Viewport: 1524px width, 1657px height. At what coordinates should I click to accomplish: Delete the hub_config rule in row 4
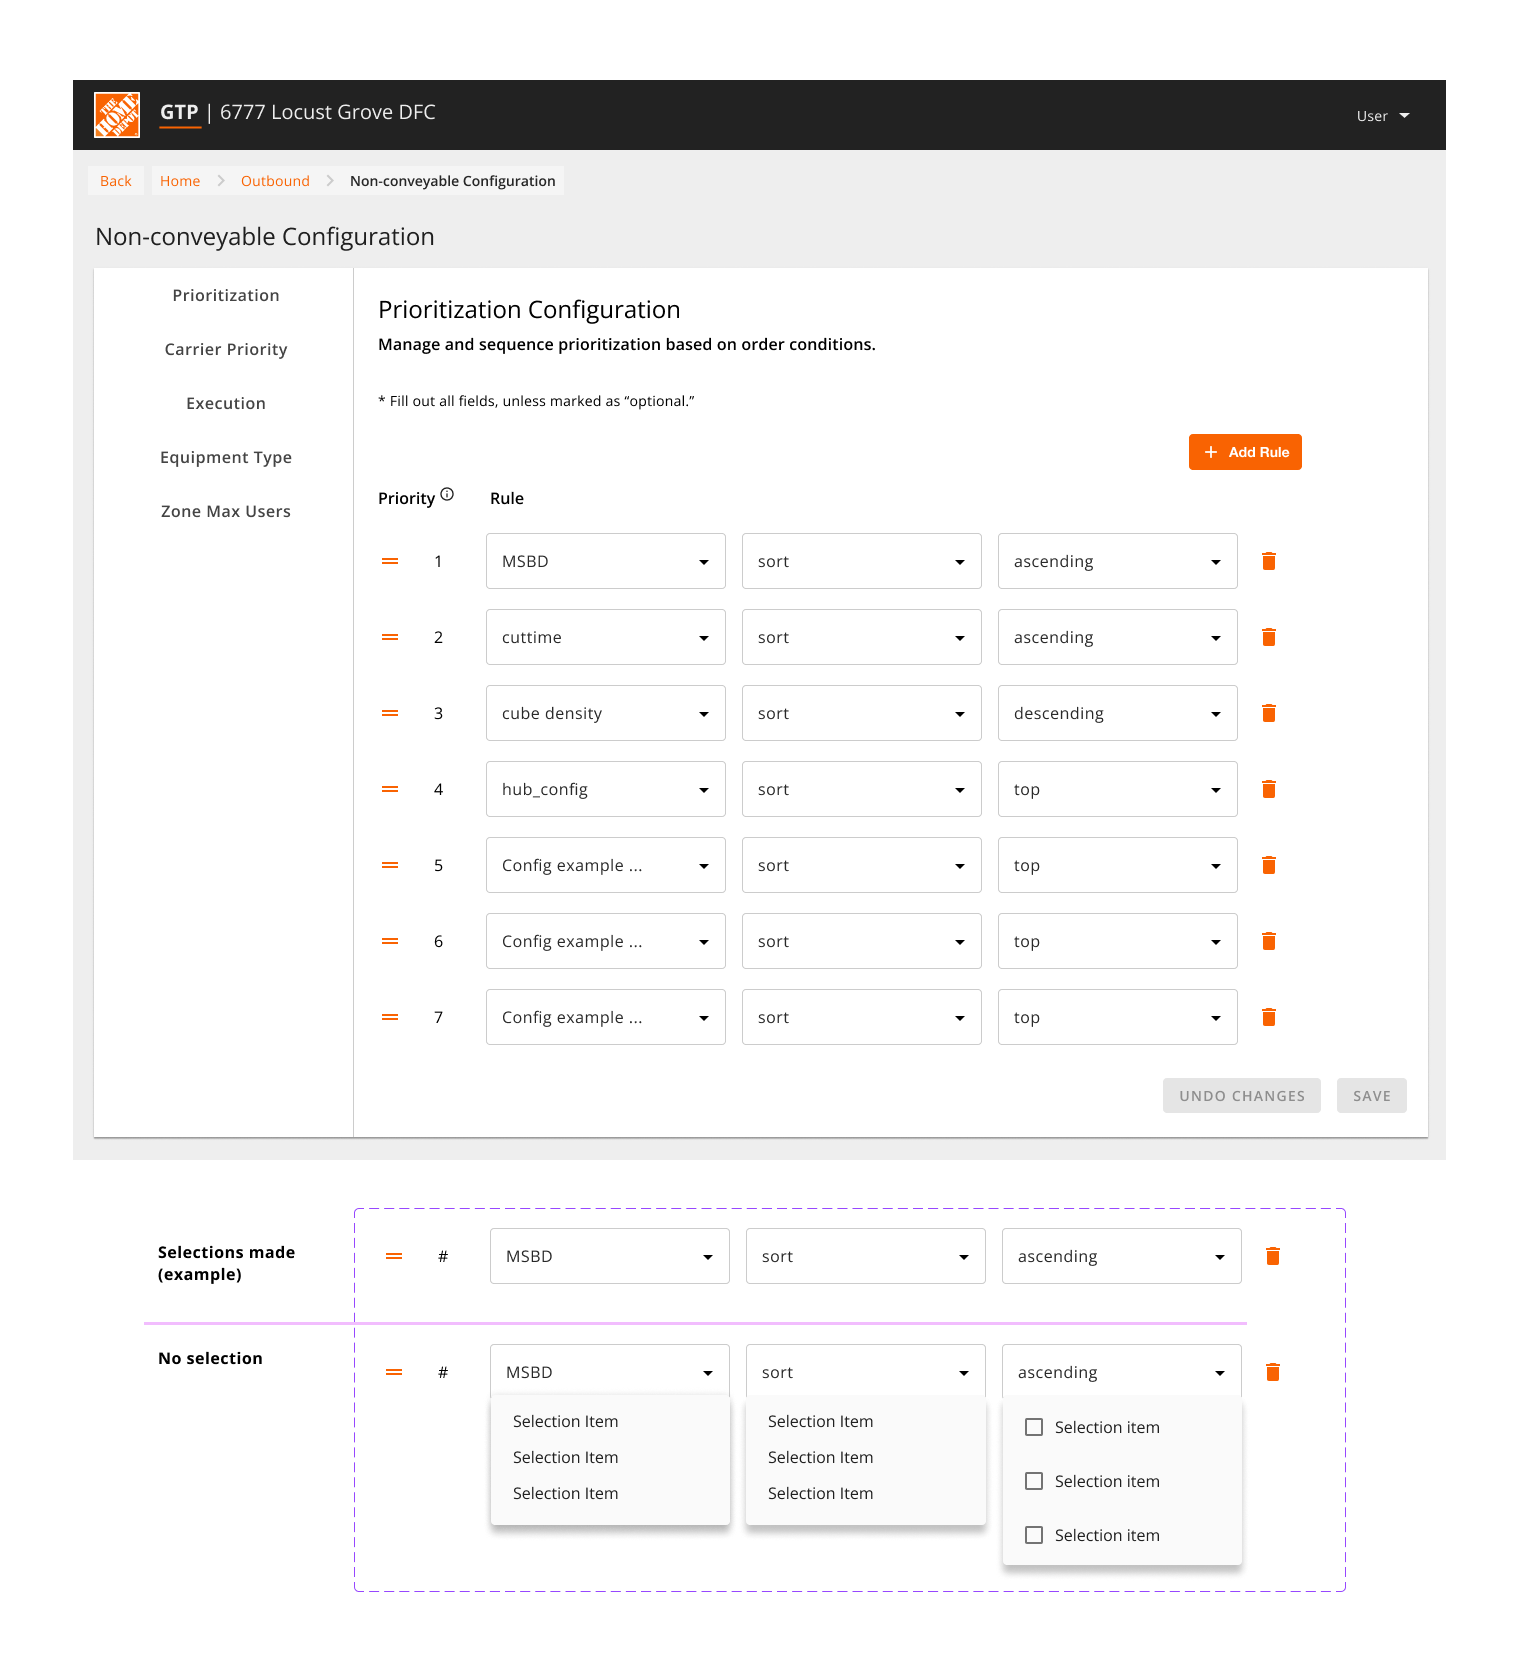tap(1269, 789)
